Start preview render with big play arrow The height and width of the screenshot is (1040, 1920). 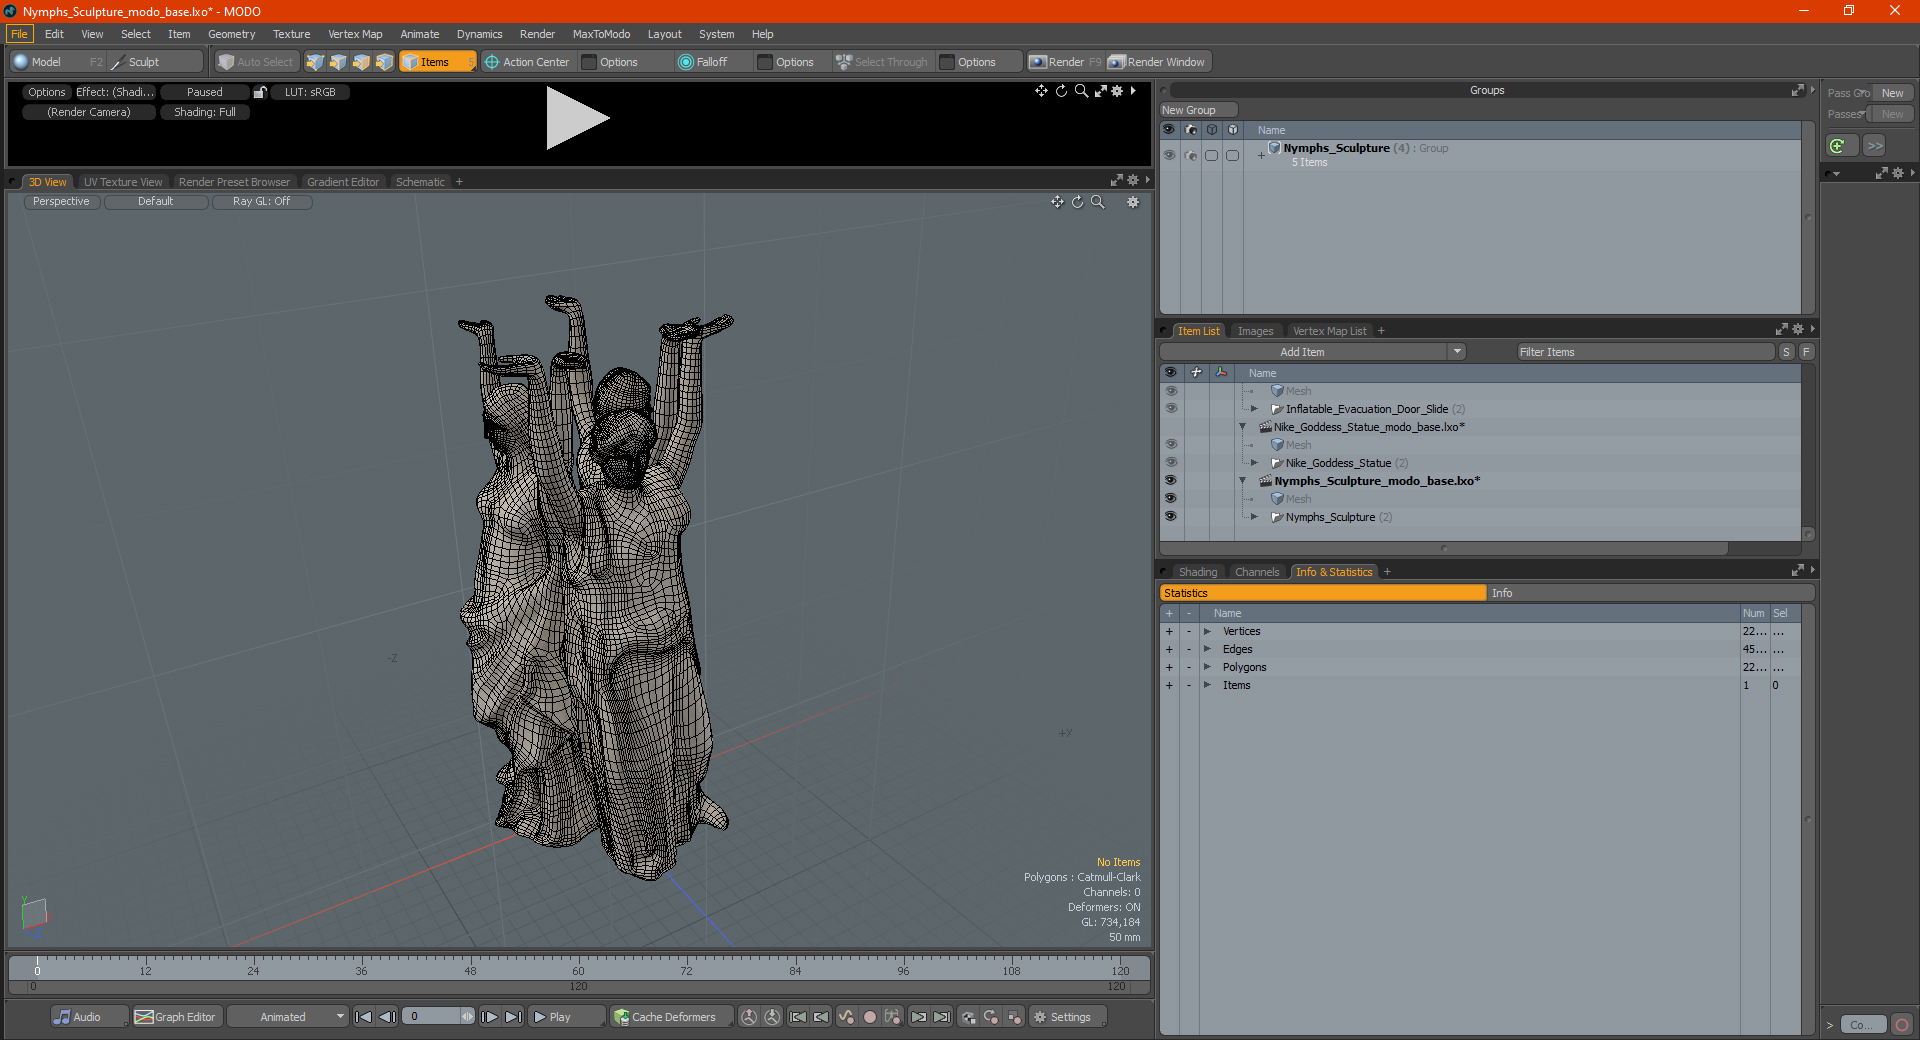[x=577, y=118]
